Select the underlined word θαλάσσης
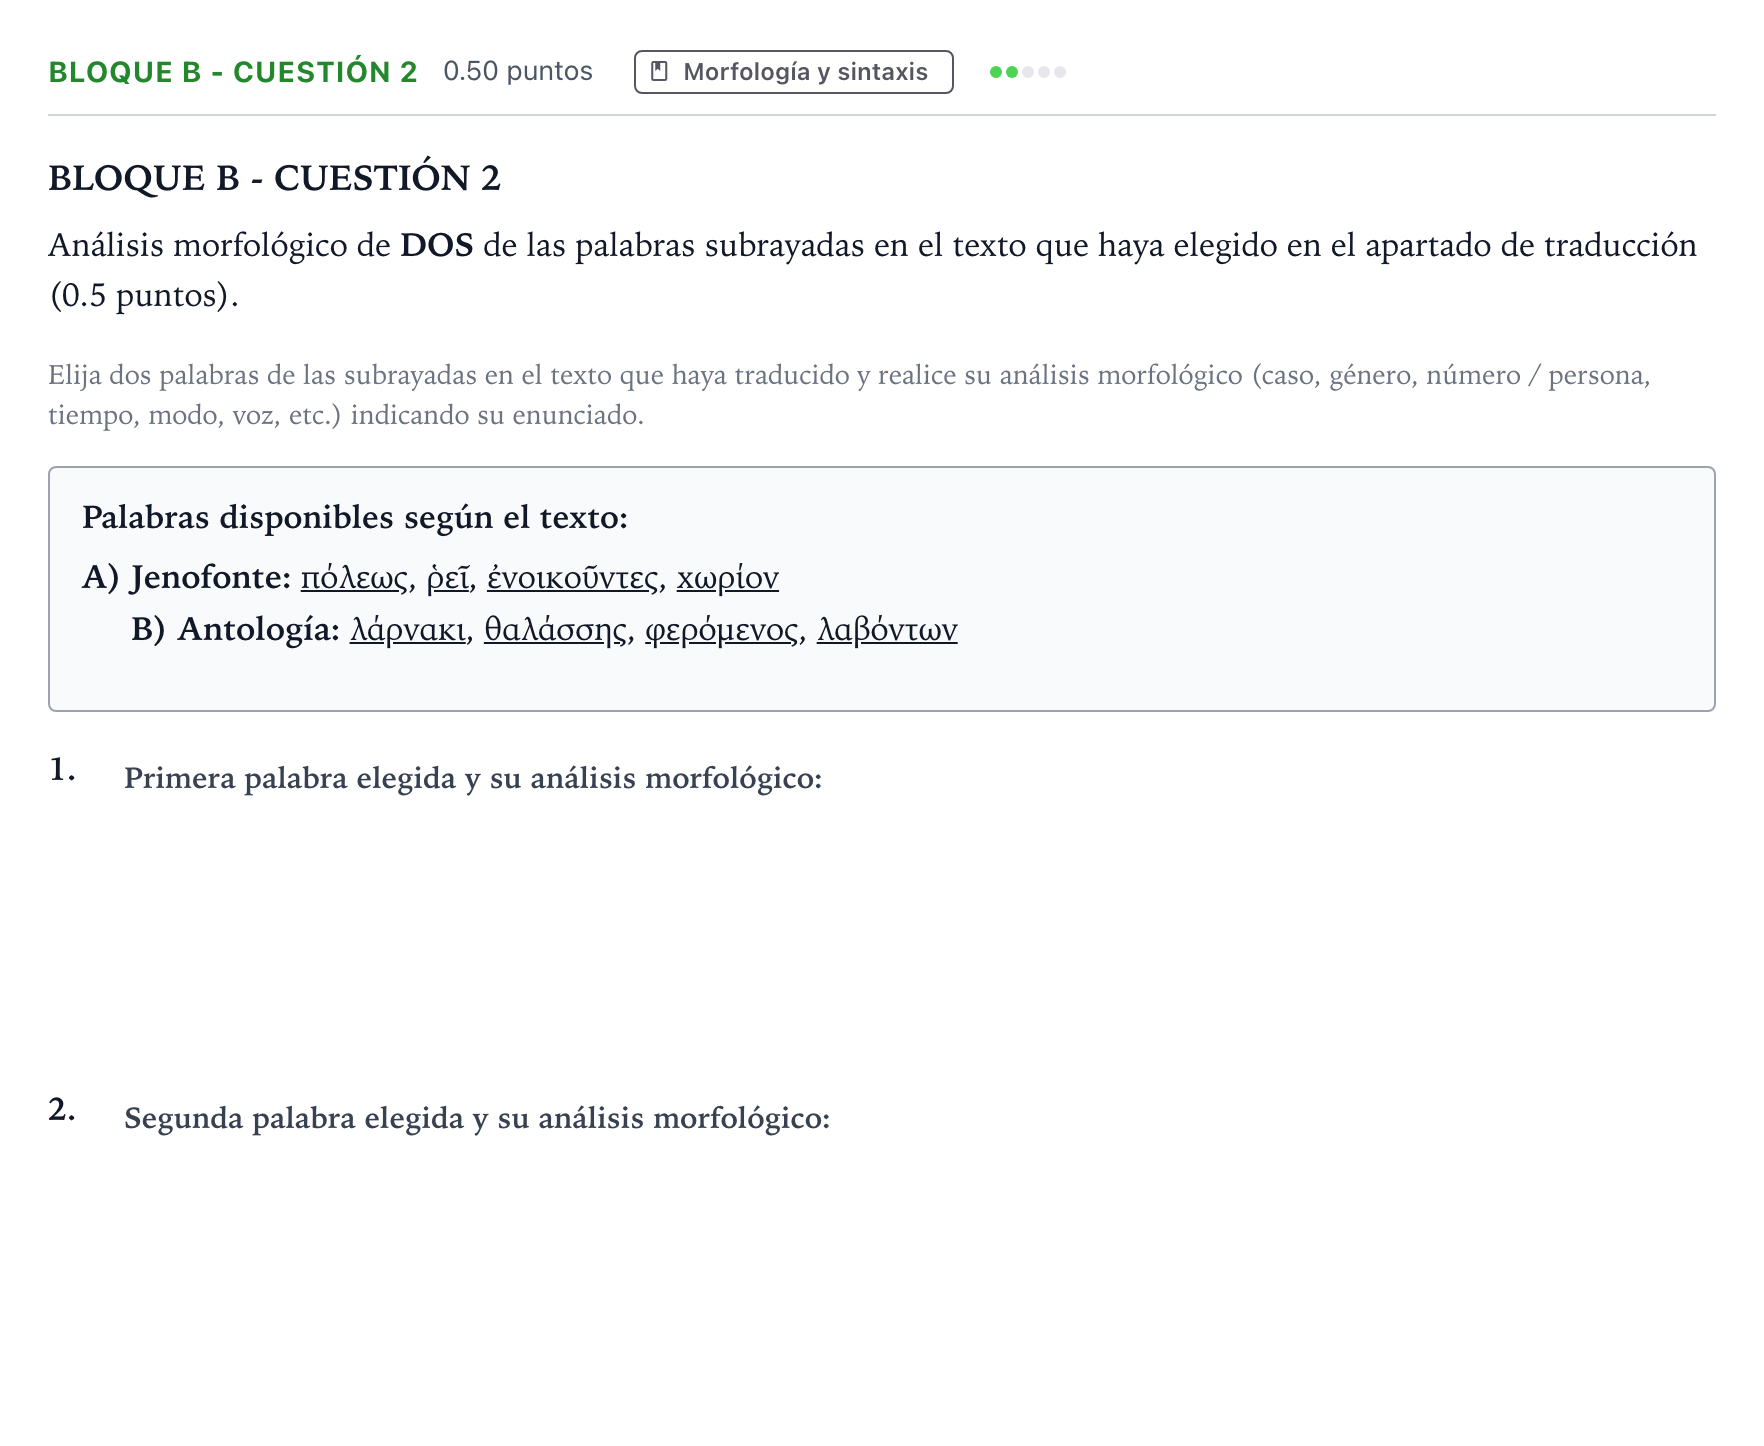Viewport: 1764px width, 1446px height. [x=556, y=630]
